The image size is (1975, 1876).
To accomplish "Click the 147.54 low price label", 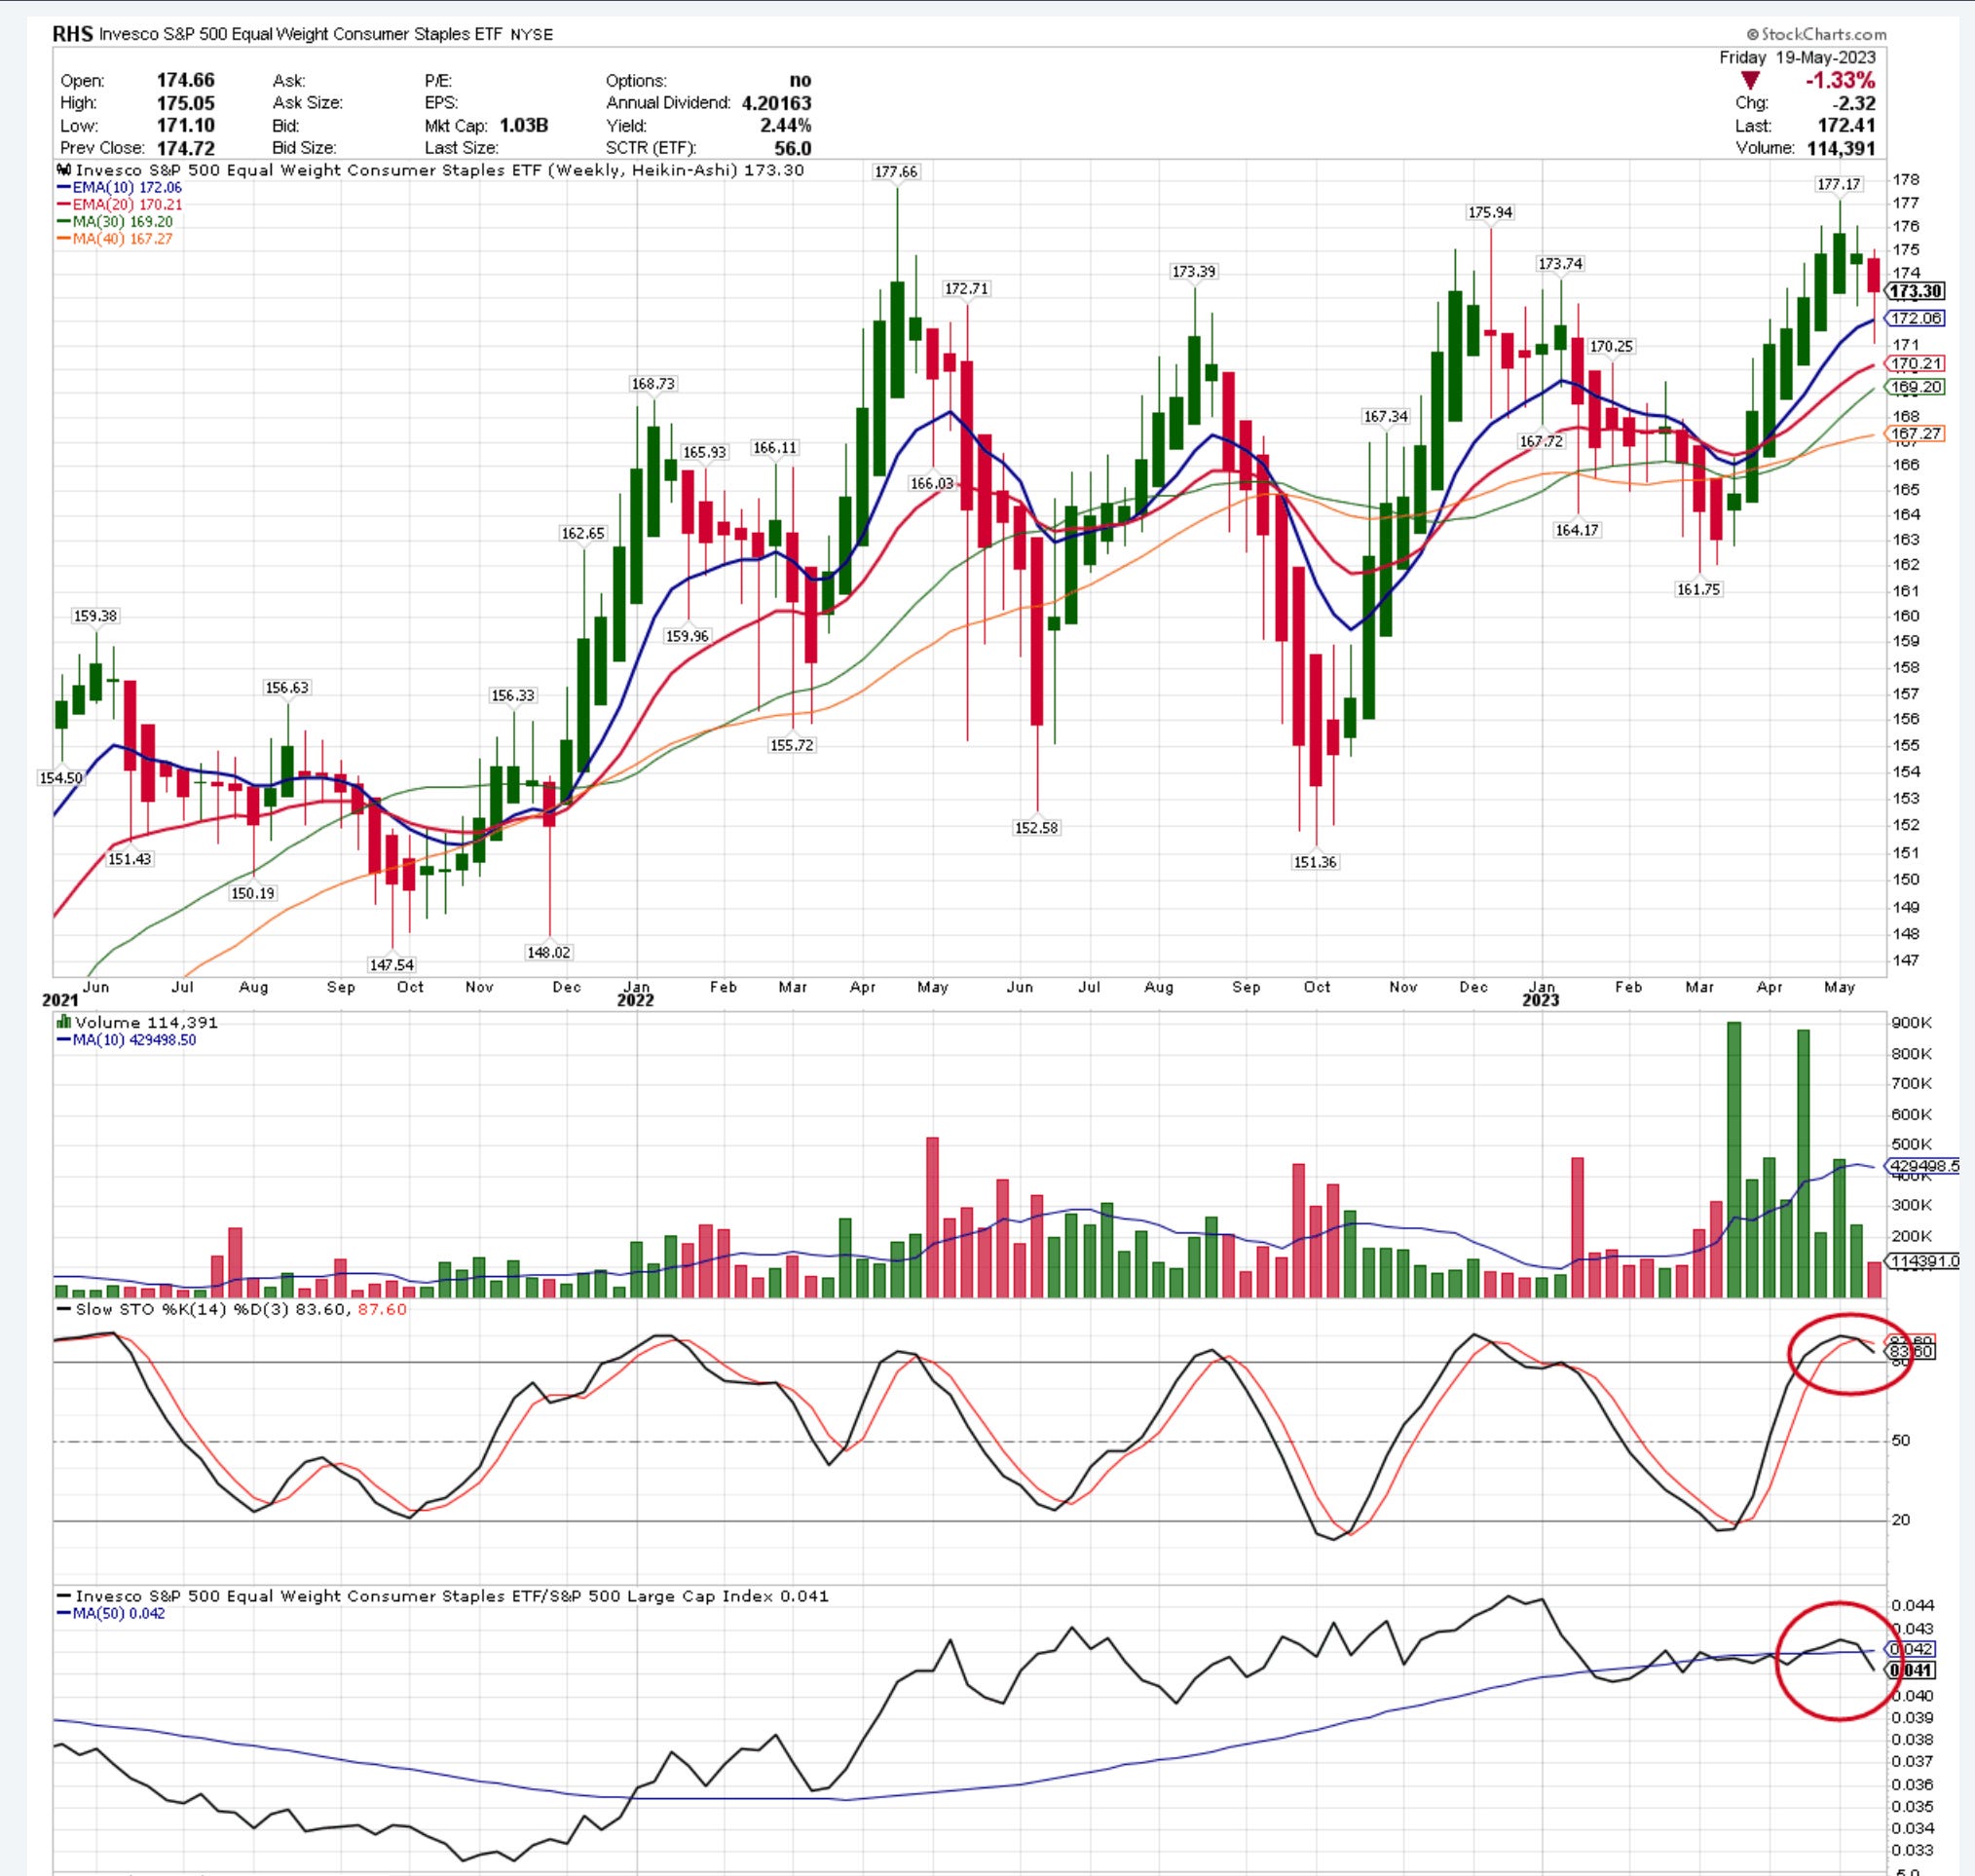I will point(391,965).
